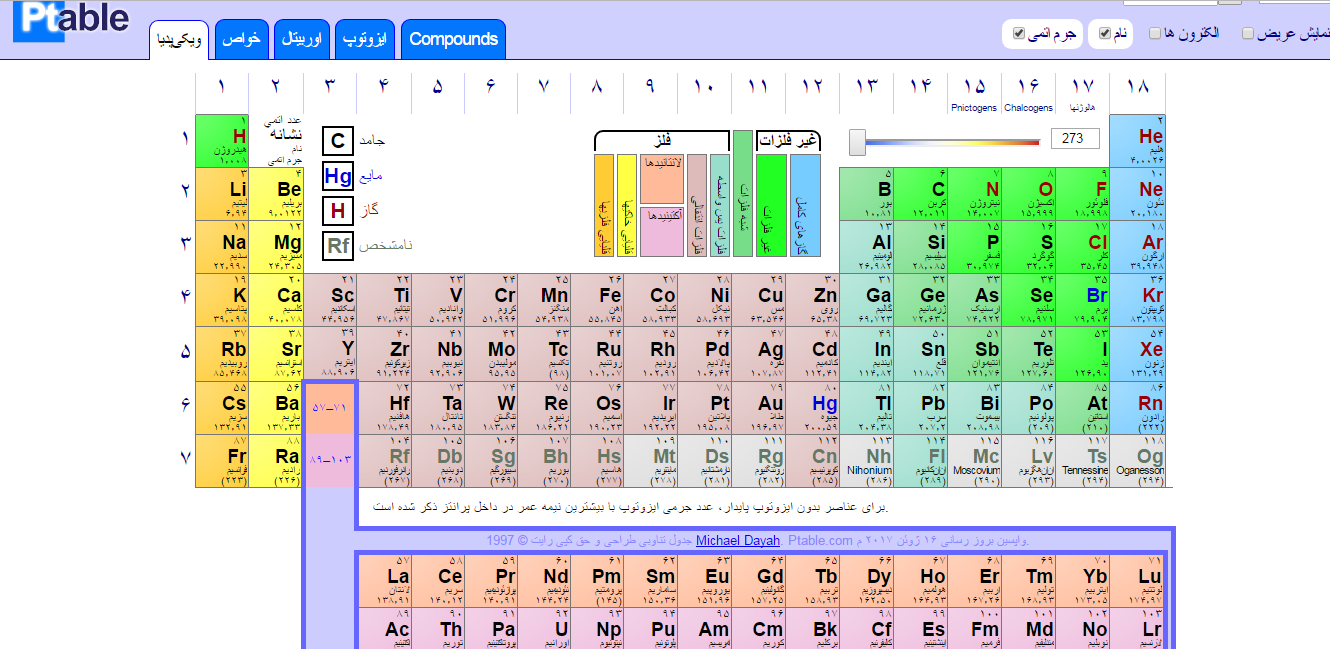Click the Helium (He) element cell
Viewport: 1330px width, 649px height.
coord(1138,141)
